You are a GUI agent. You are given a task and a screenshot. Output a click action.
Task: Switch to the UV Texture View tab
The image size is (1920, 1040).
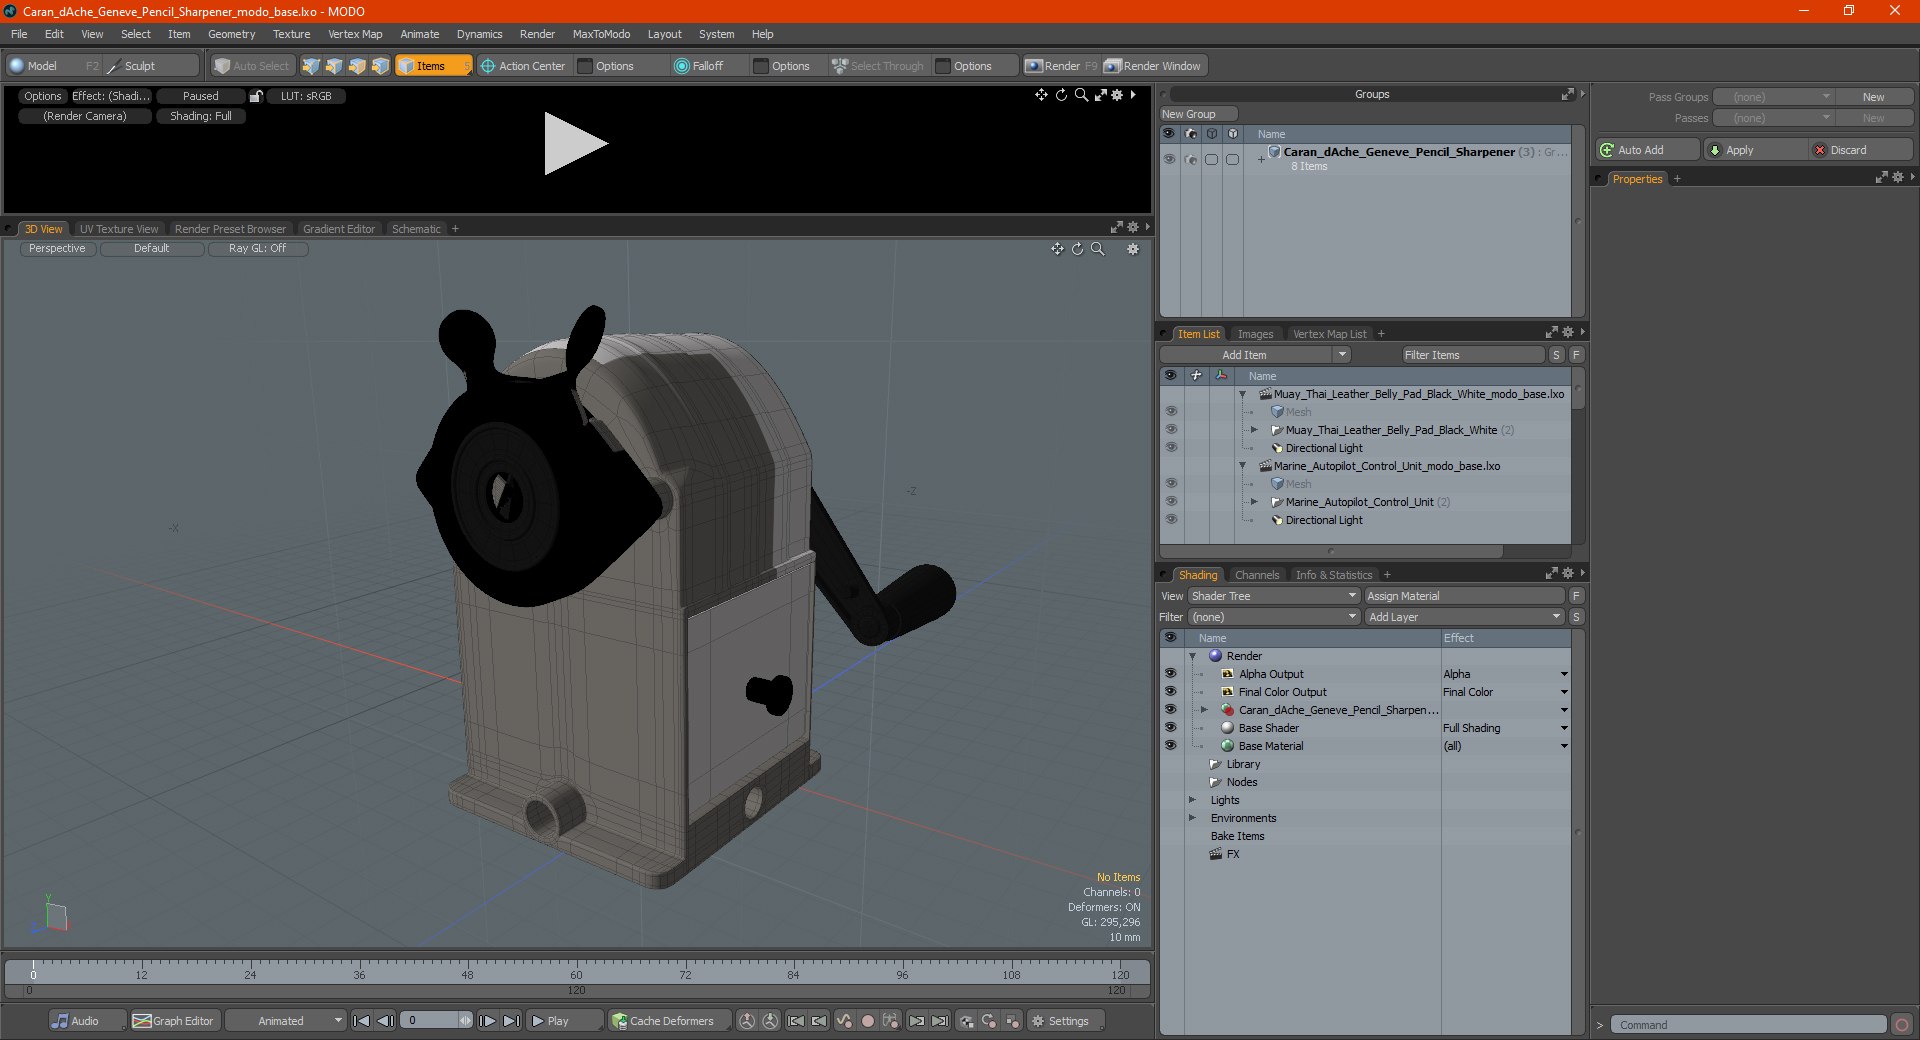tap(119, 229)
